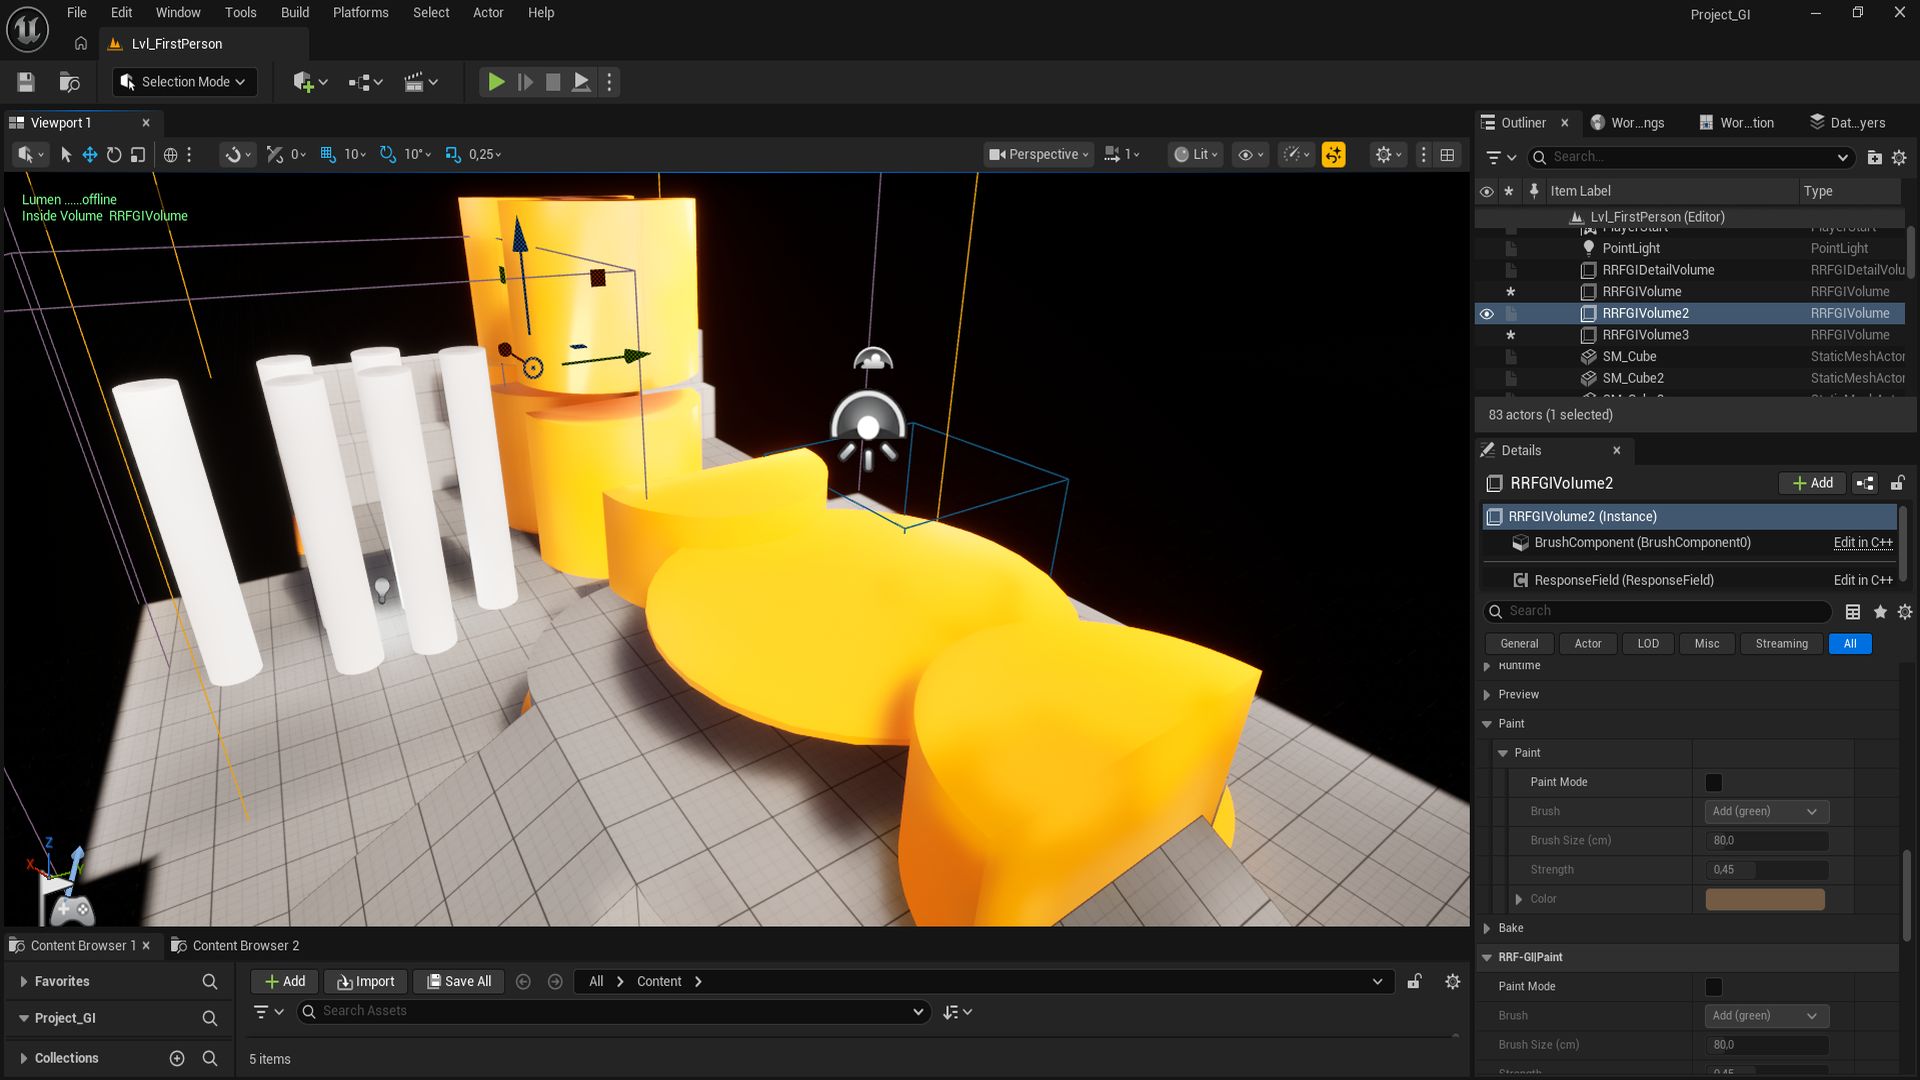Collapse the RRF-GI|Paint section

click(1487, 958)
